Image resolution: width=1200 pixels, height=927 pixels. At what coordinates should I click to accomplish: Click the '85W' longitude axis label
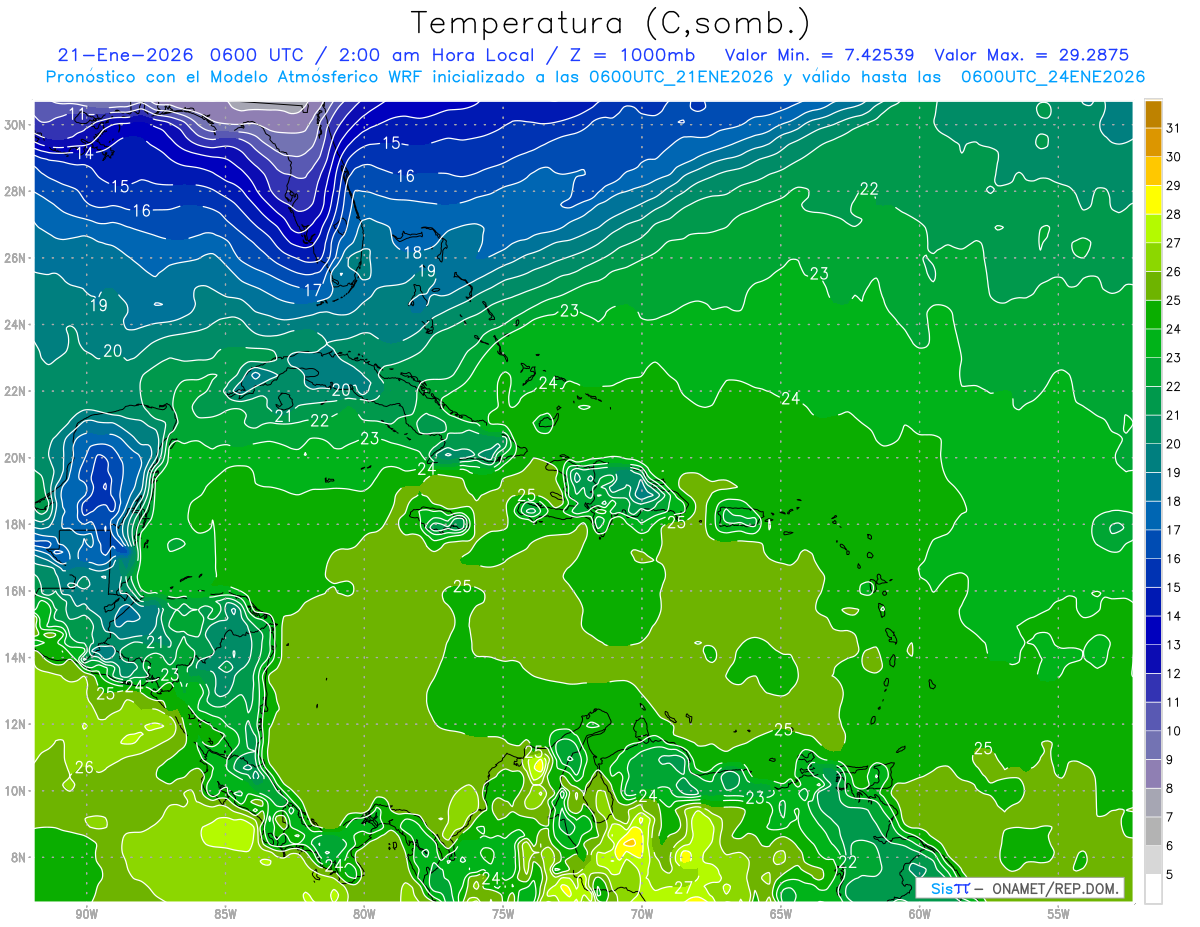tap(225, 915)
